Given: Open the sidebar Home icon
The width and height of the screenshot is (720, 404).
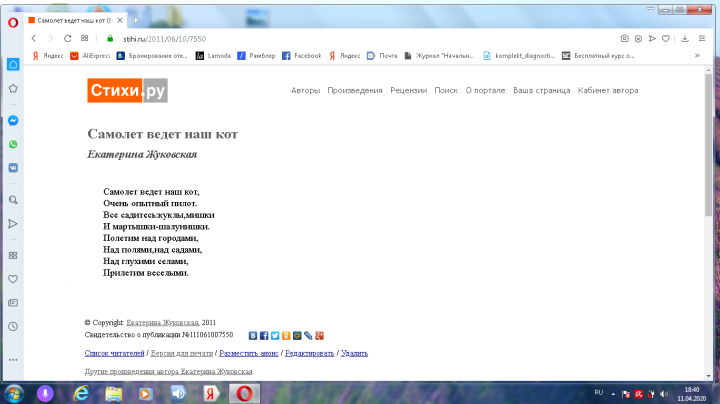Looking at the screenshot, I should click(13, 64).
